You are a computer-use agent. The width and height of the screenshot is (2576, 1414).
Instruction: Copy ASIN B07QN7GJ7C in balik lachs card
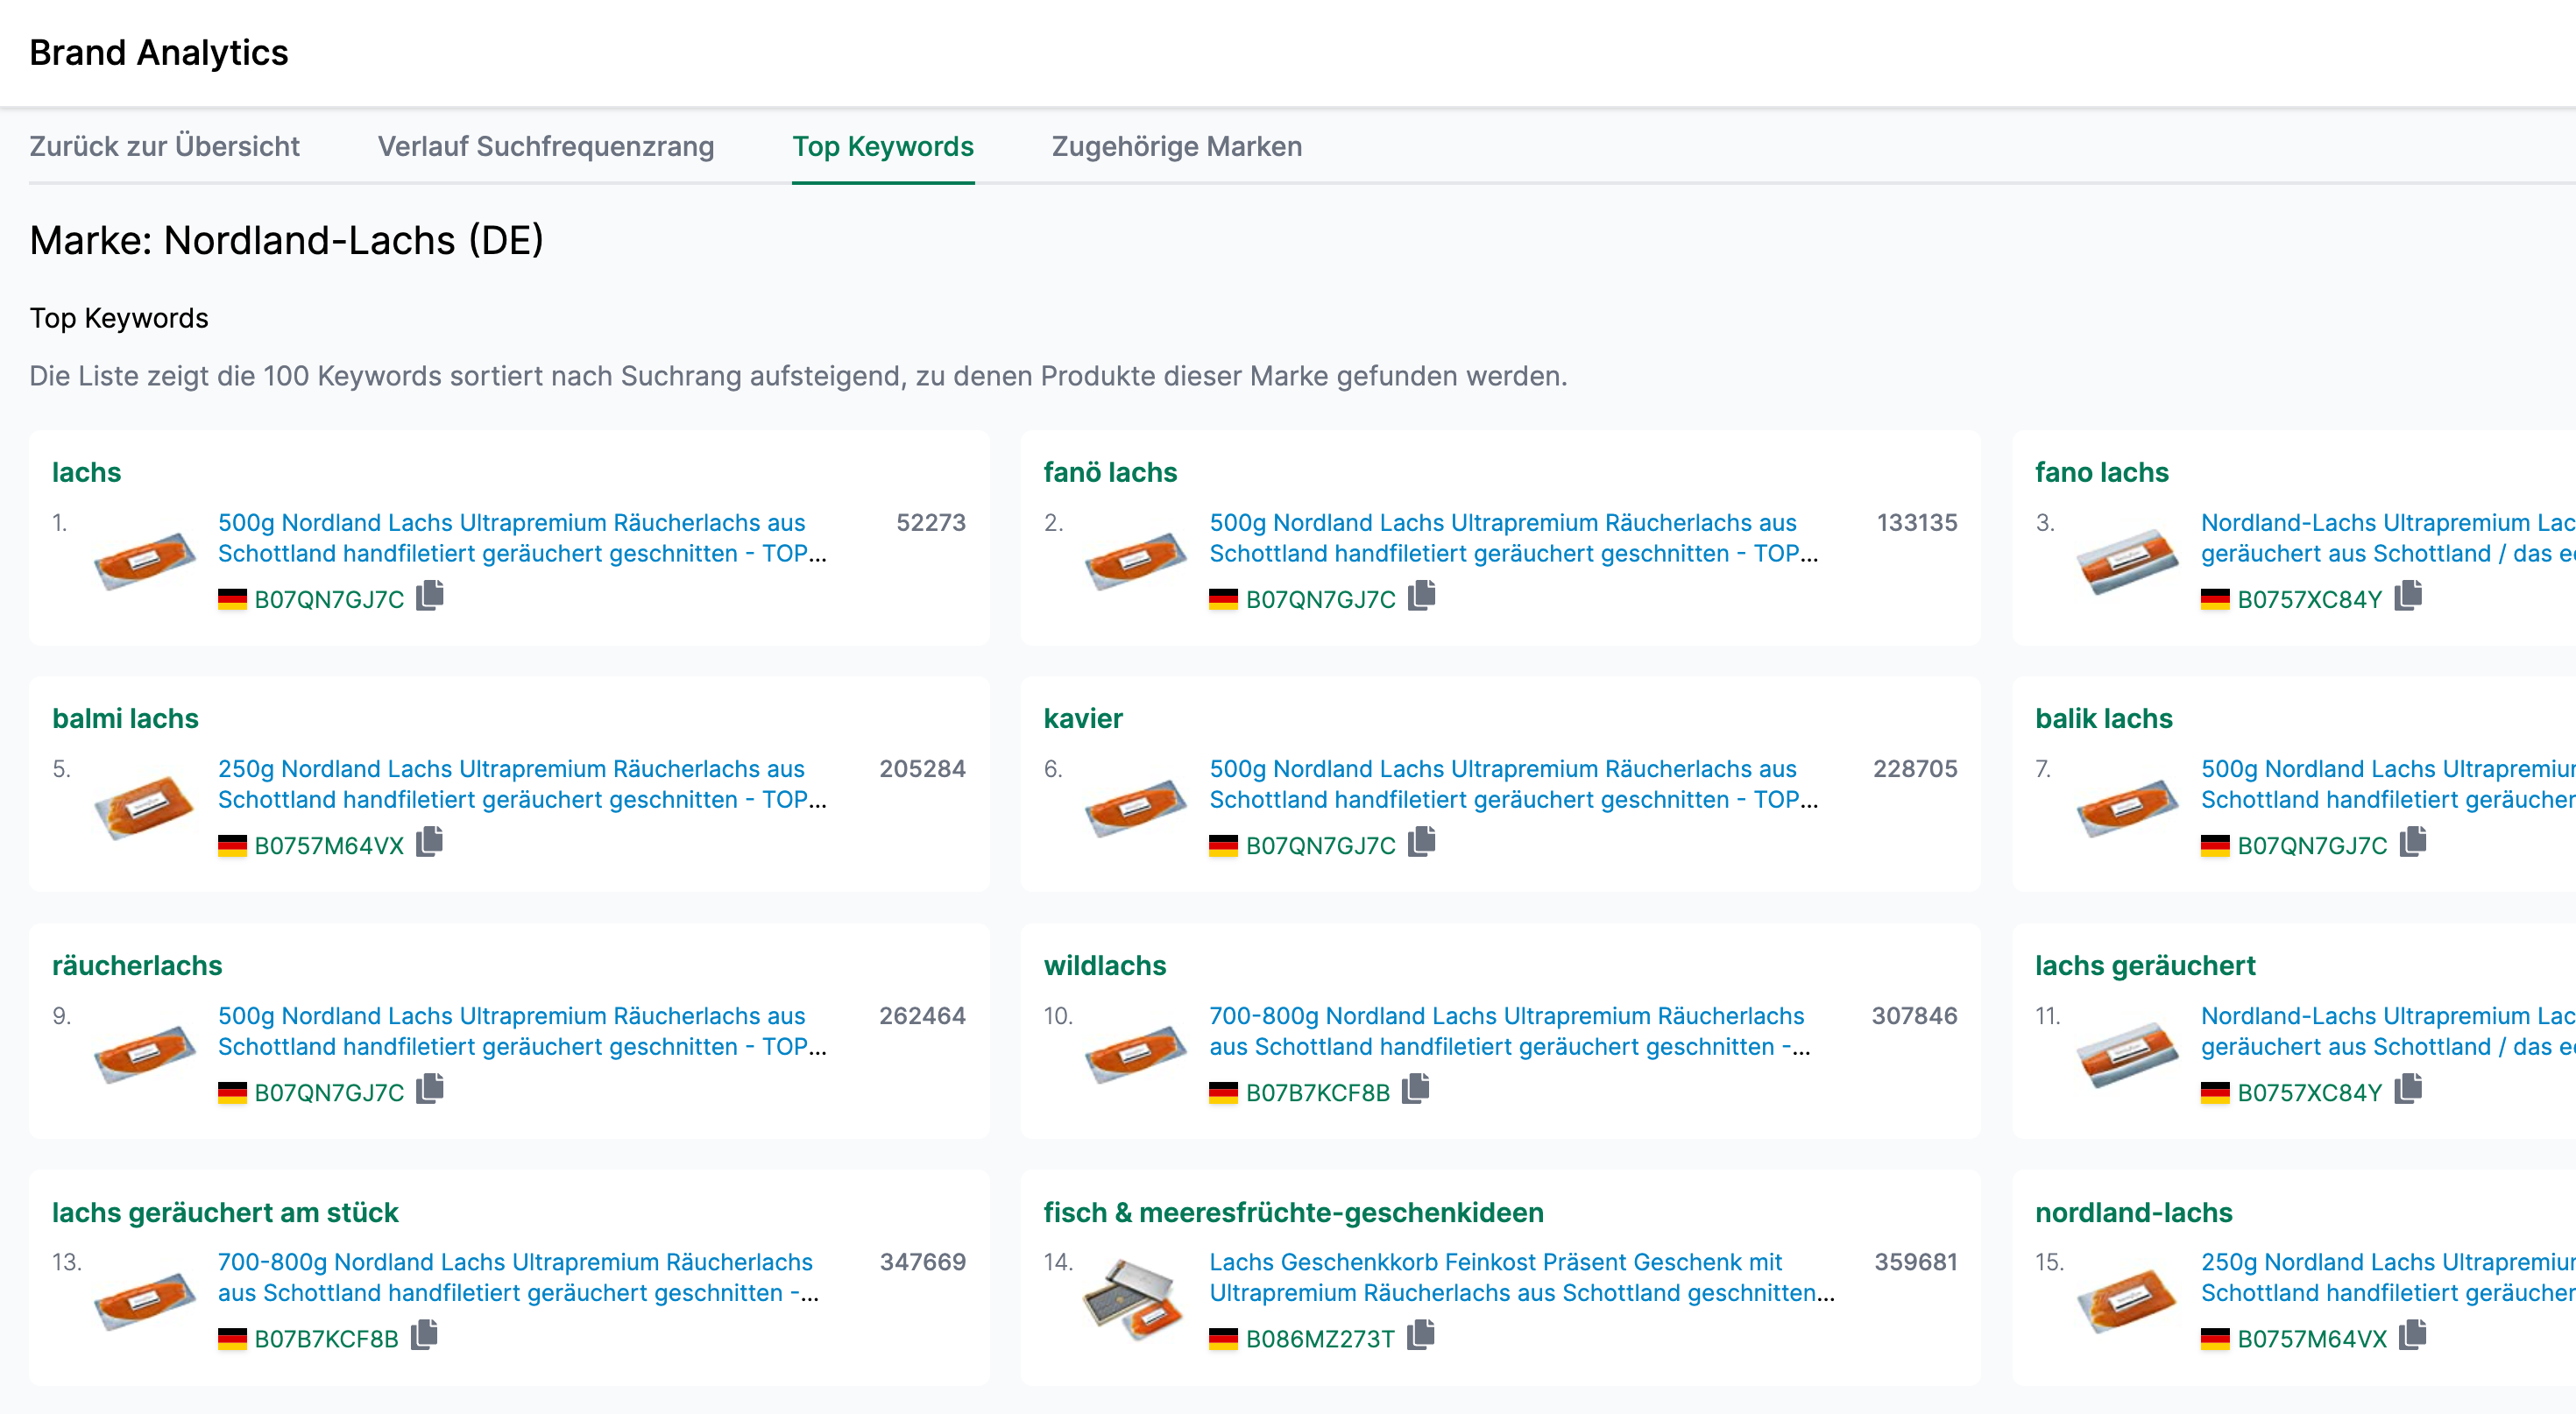2412,843
